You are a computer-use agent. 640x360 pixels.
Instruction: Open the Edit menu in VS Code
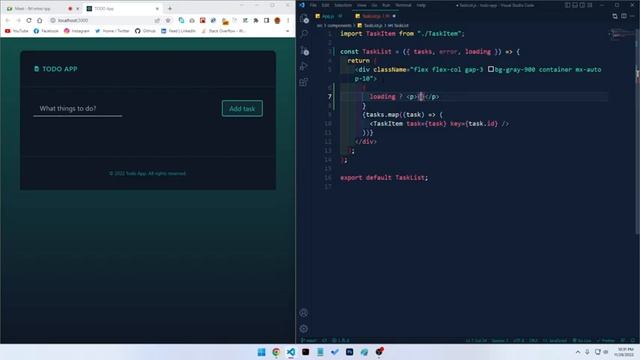tap(325, 5)
